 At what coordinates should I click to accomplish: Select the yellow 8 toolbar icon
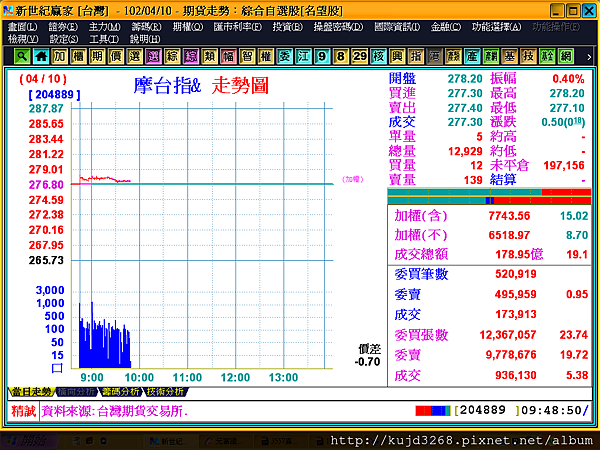coord(341,57)
